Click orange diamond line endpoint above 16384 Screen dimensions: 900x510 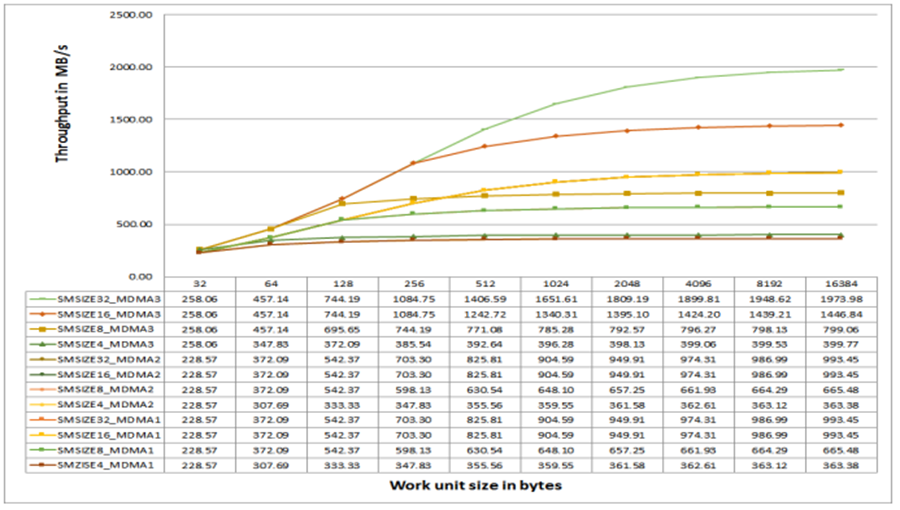pos(841,125)
